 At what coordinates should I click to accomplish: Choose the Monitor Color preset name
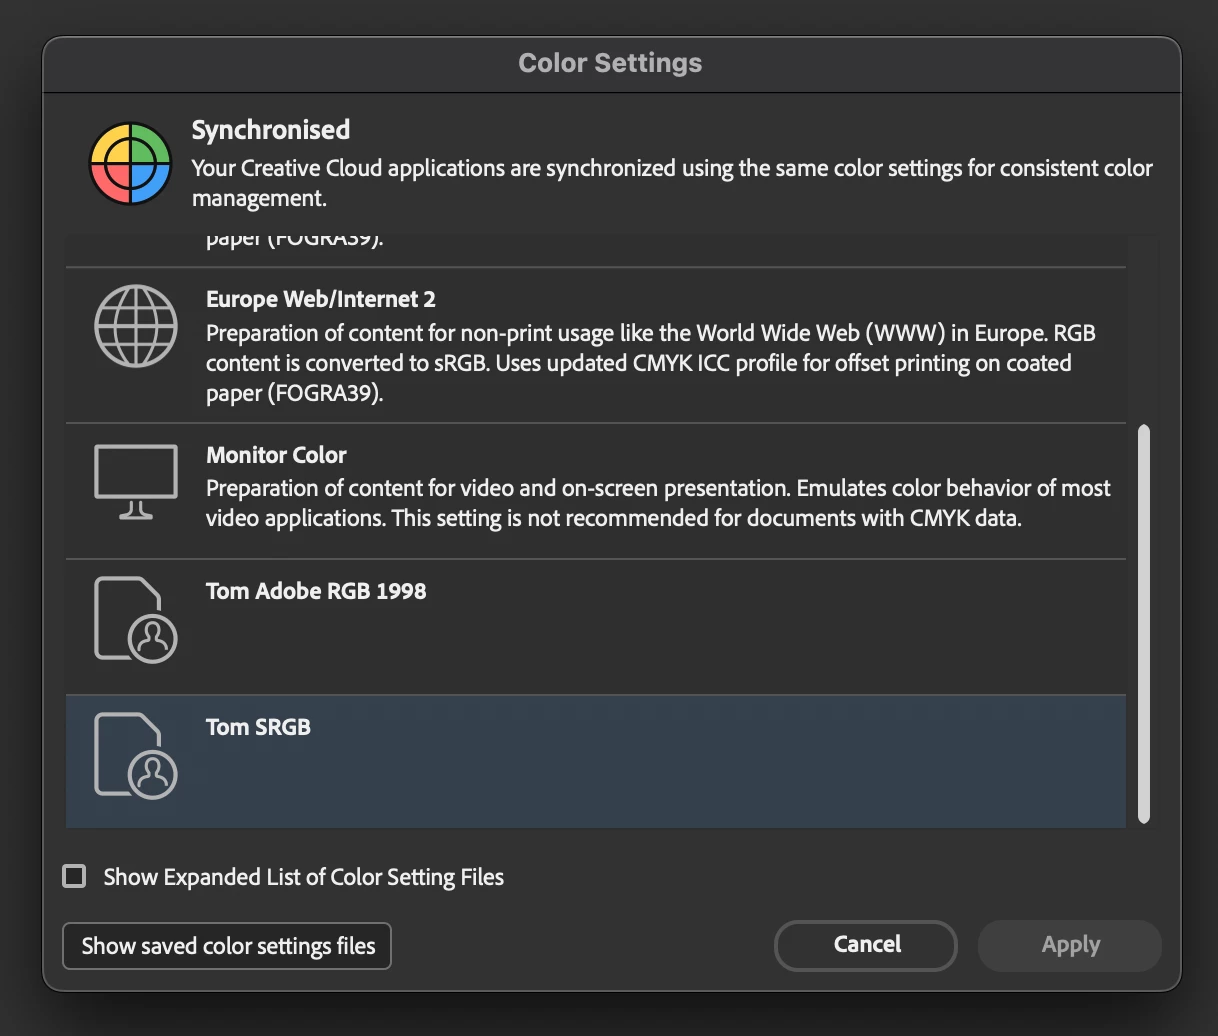click(x=276, y=455)
